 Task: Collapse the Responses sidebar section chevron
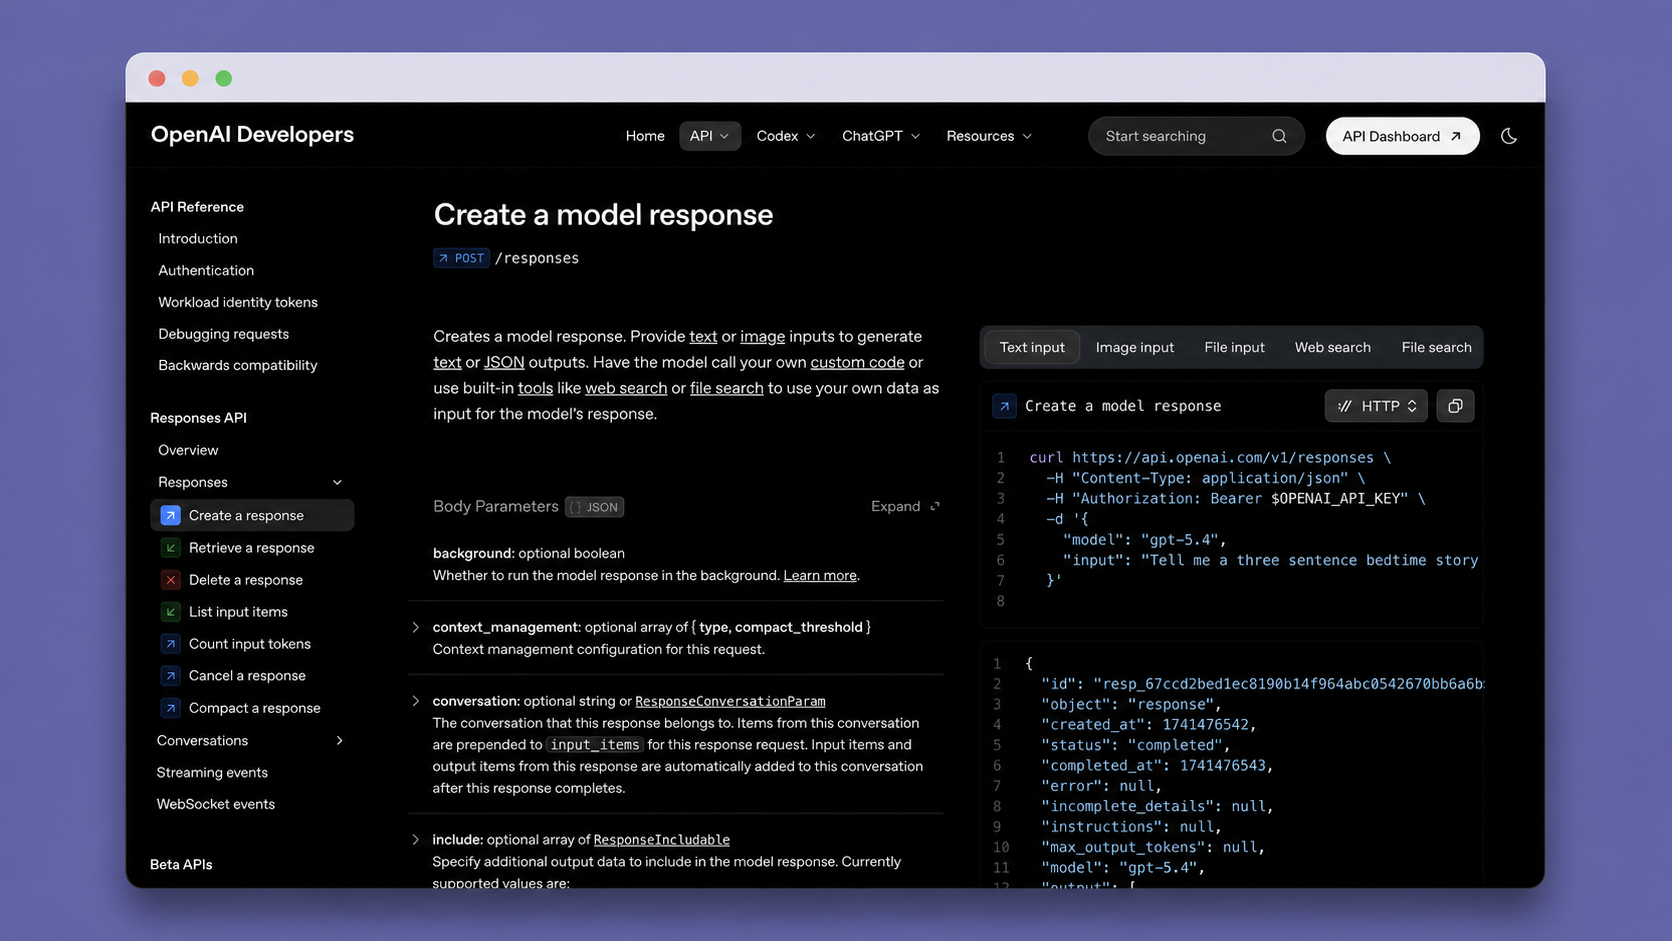click(337, 482)
